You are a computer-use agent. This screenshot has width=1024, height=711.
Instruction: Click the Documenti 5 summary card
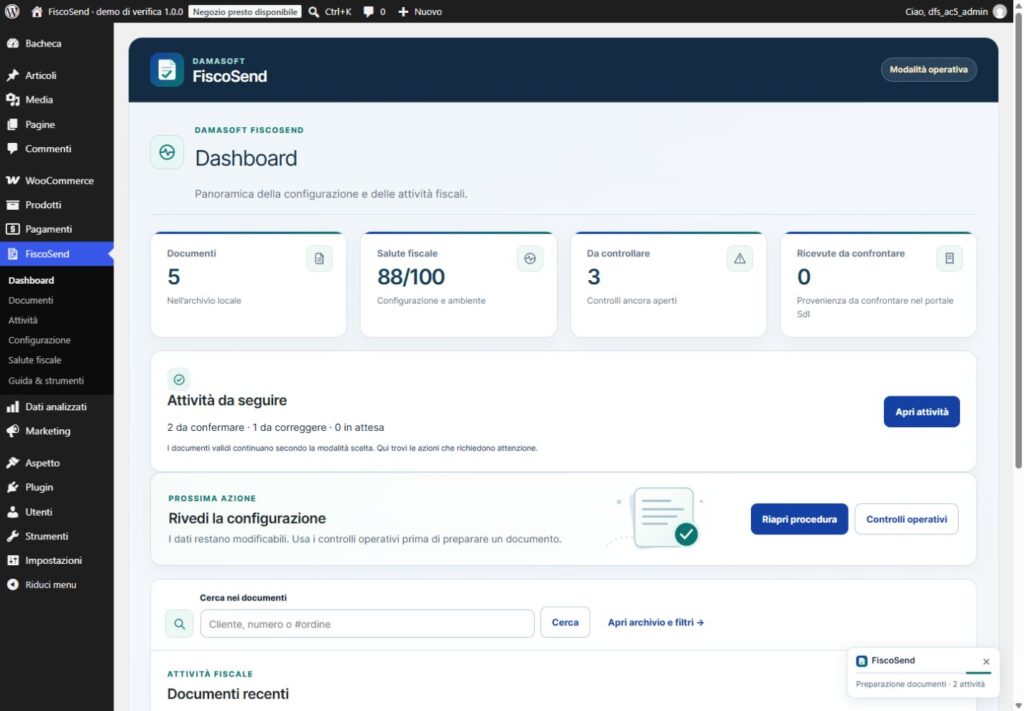coord(248,285)
